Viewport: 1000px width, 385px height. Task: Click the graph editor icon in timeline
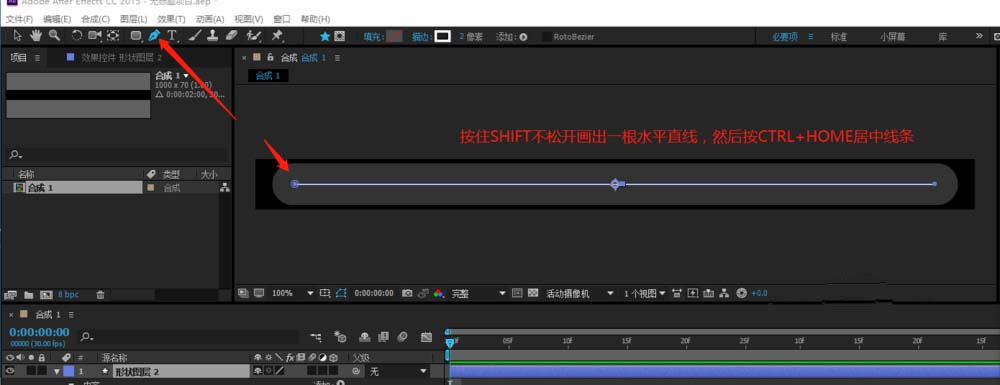coord(426,336)
